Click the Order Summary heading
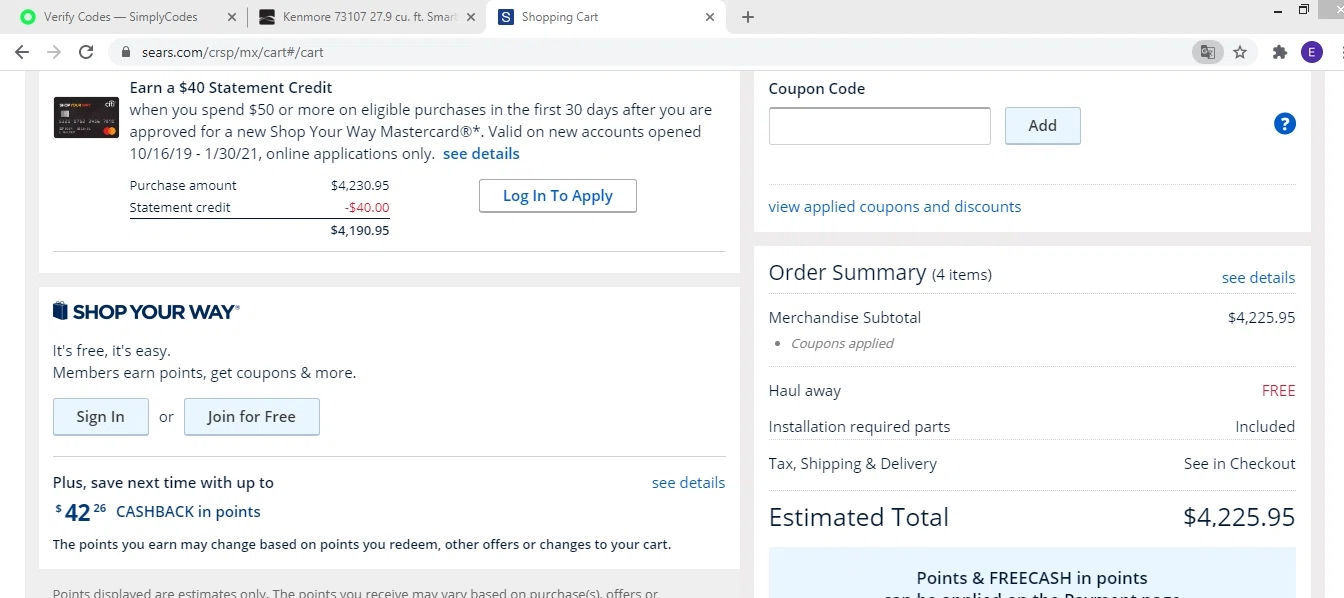Screen dimensions: 1344x598 (x=847, y=272)
